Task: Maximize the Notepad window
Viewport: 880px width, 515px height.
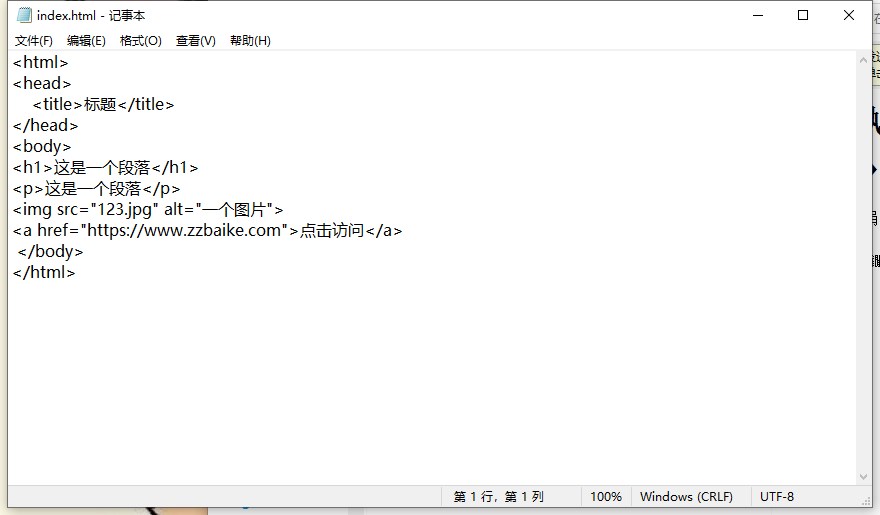Action: [x=803, y=16]
